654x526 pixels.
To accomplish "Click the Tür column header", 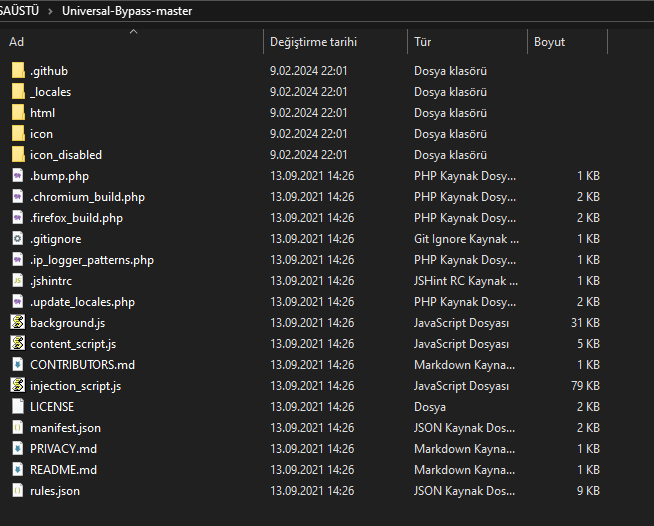I will 422,42.
